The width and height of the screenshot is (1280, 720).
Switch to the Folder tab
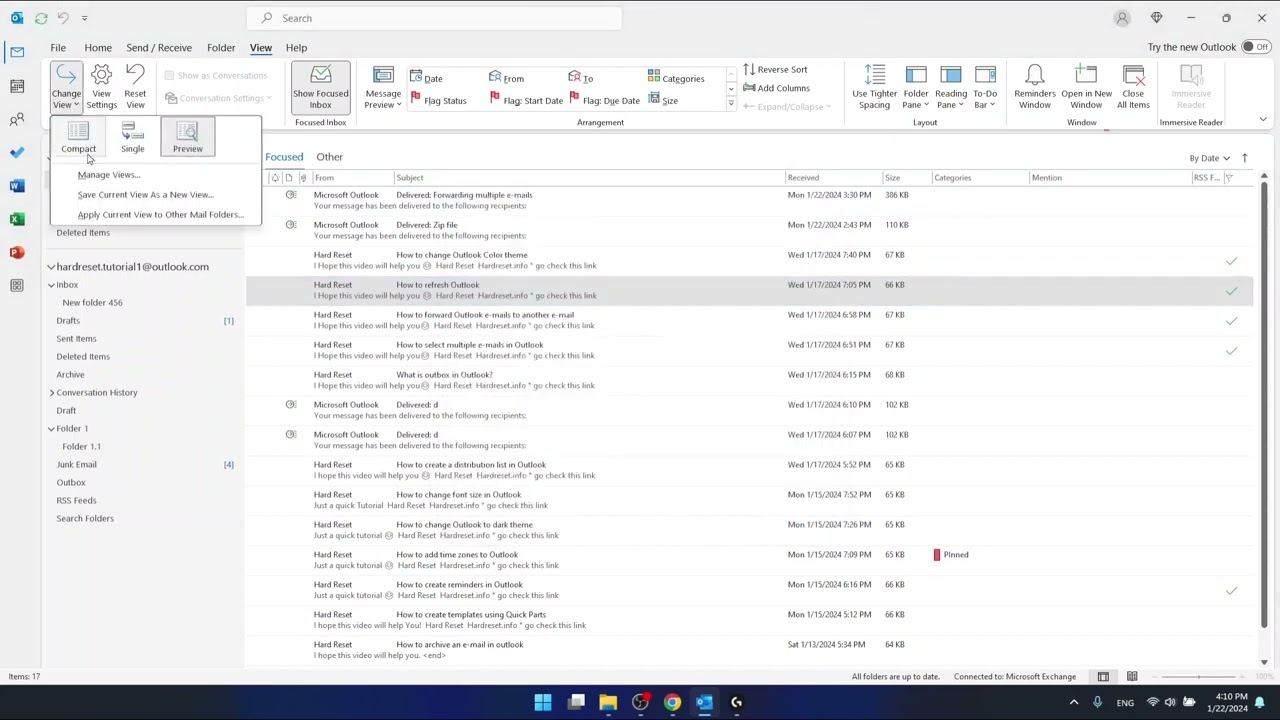[x=221, y=47]
